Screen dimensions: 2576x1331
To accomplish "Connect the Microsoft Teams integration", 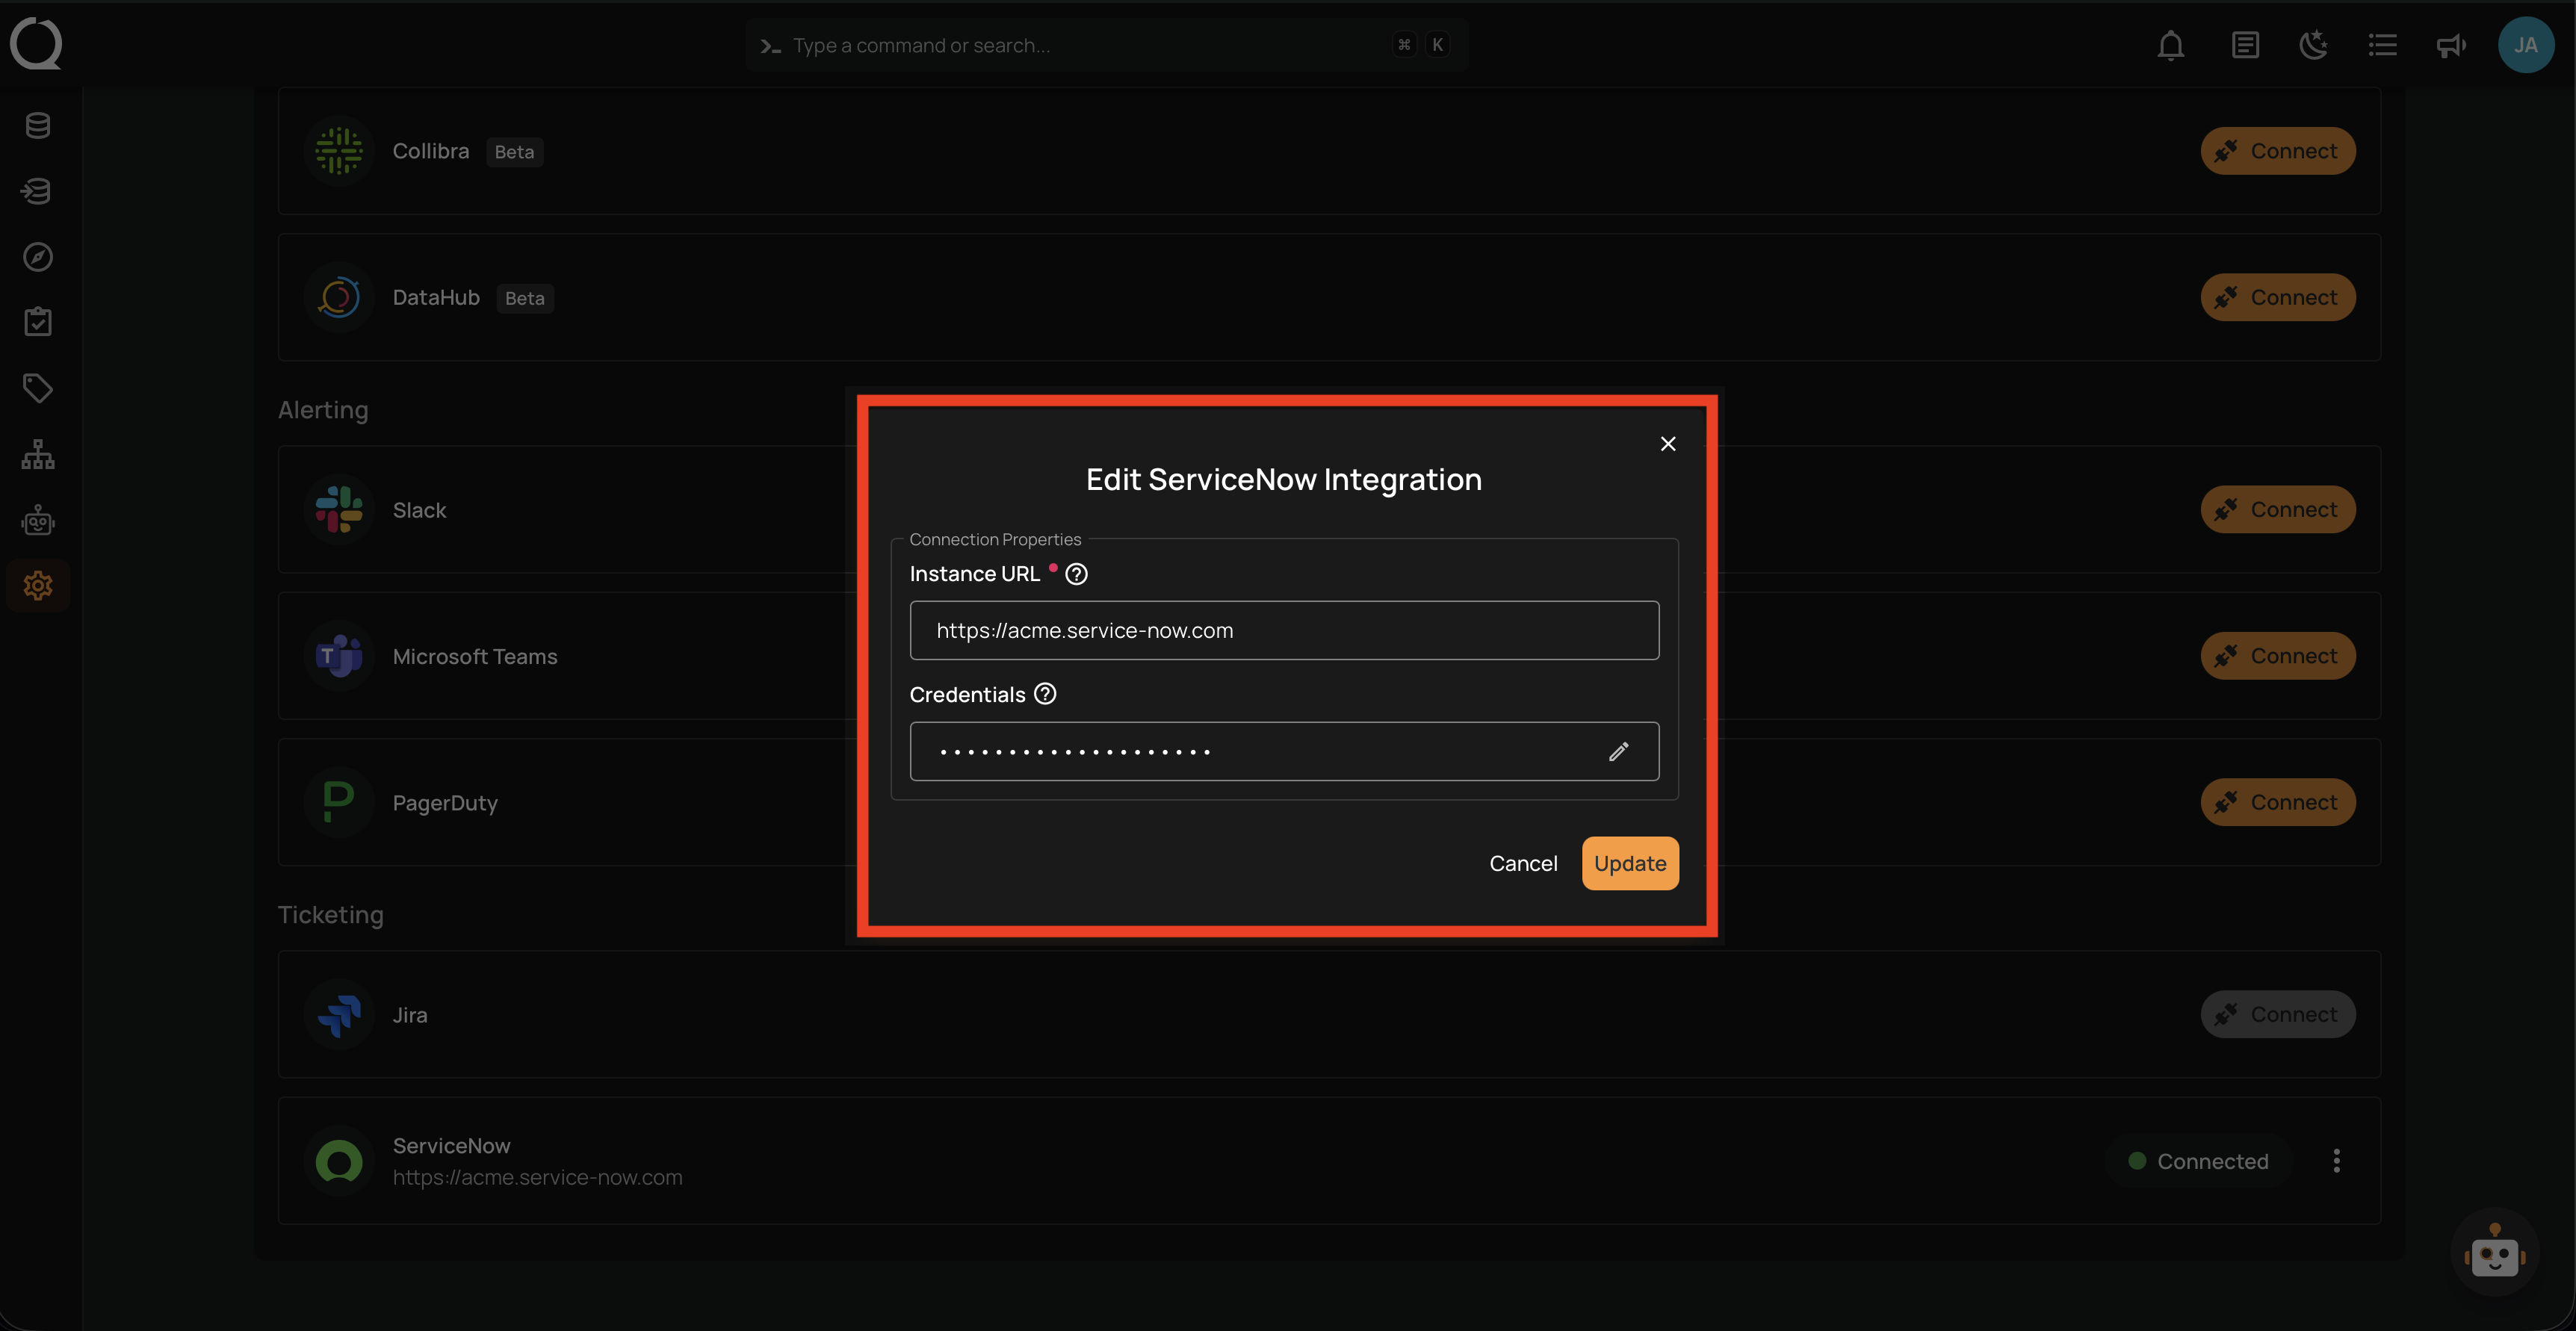I will click(2277, 656).
